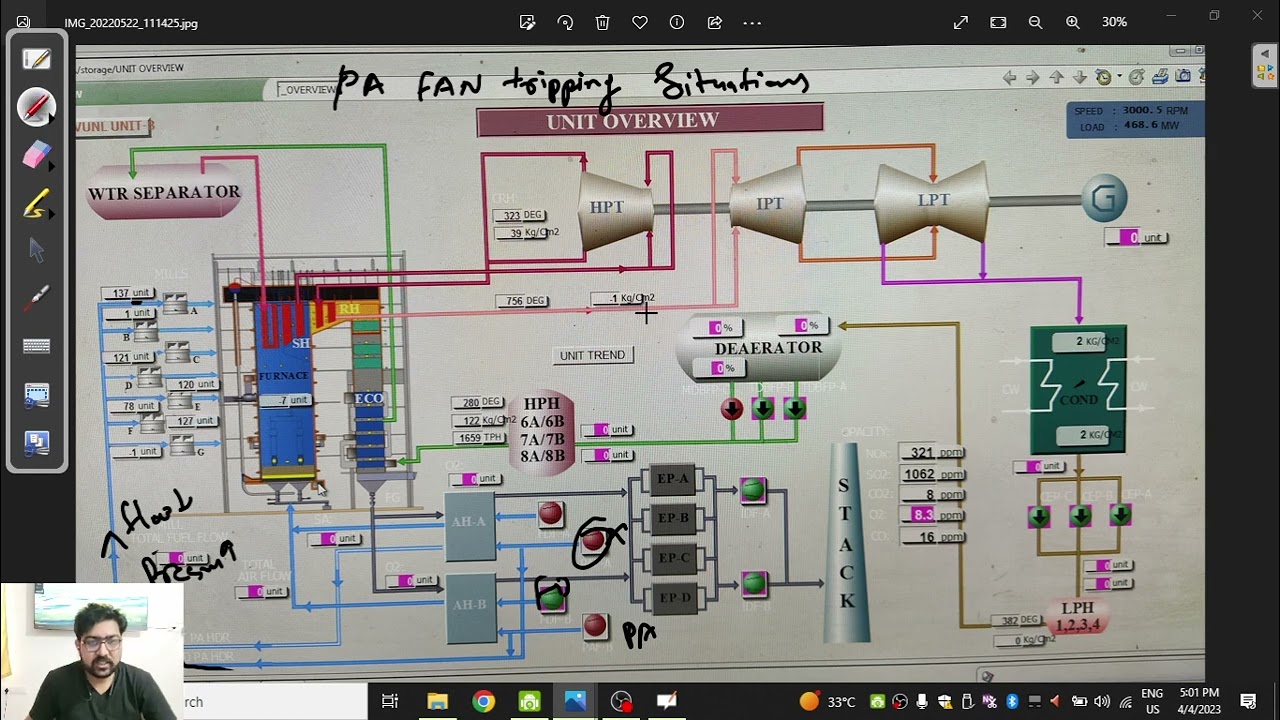
Task: Click the EP-C precipitator box
Action: click(x=673, y=558)
